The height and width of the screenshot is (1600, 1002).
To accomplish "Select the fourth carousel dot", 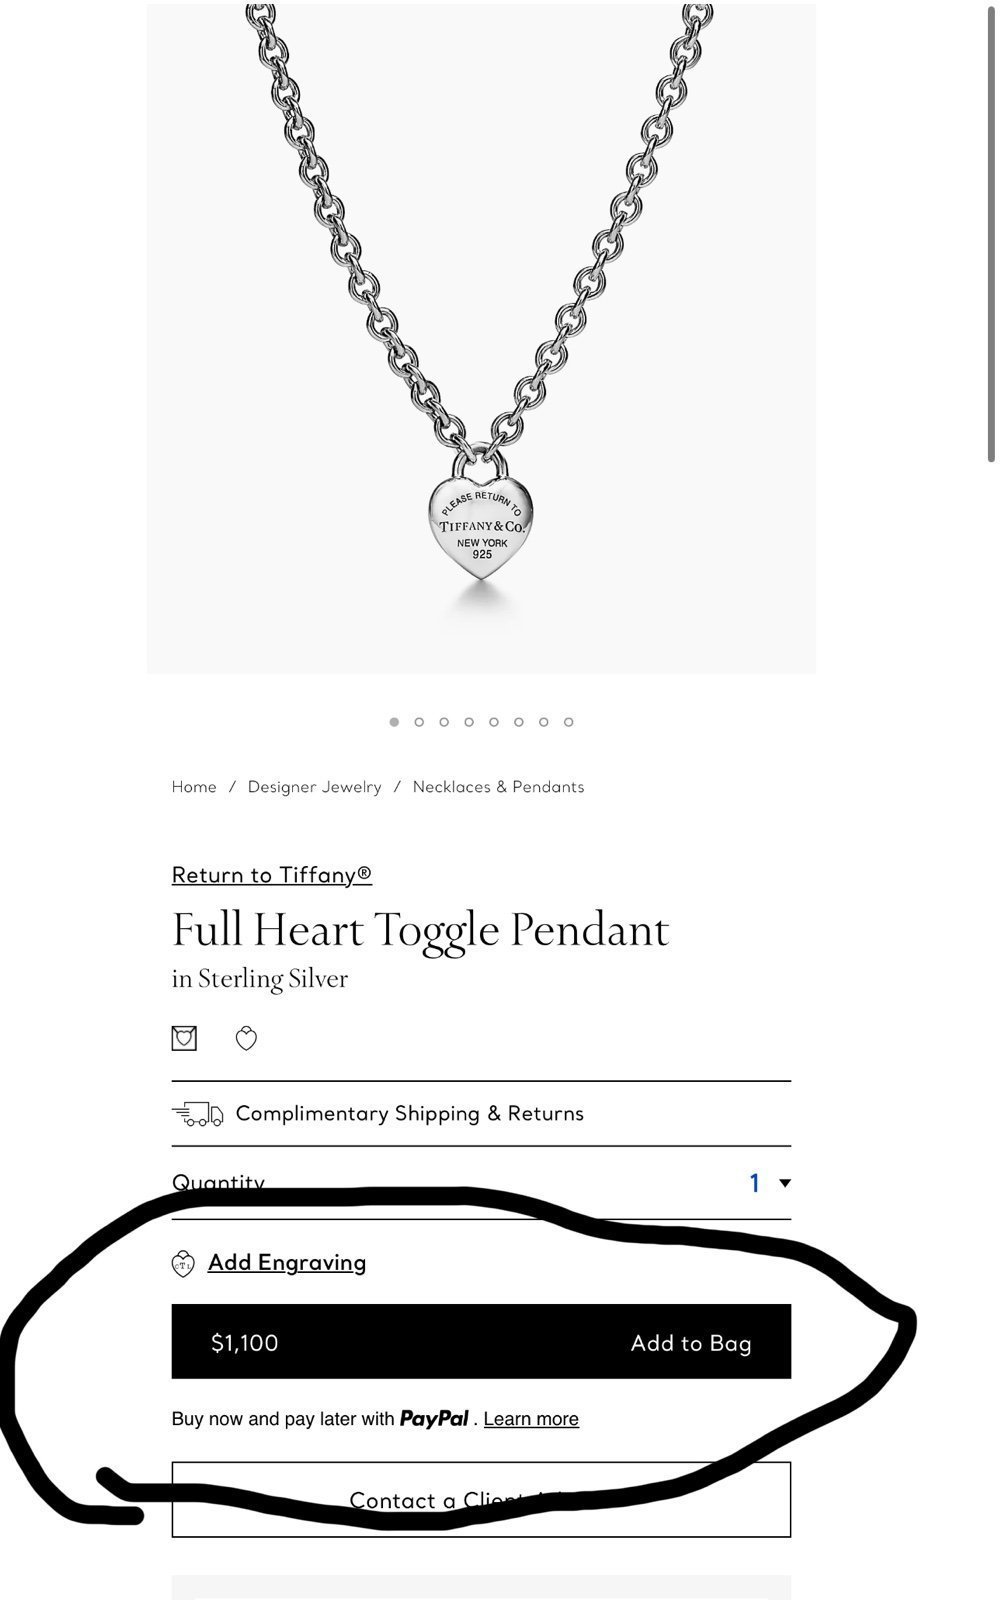I will click(x=469, y=722).
